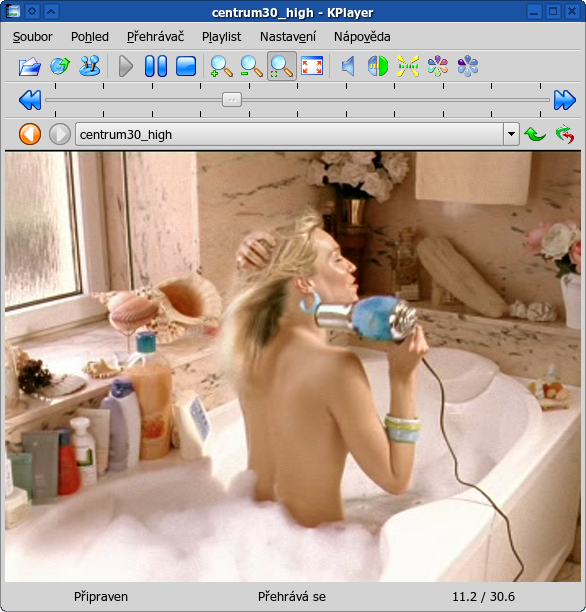Screen dimensions: 586x612
Task: Toggle the volume speaker icon
Action: [347, 66]
